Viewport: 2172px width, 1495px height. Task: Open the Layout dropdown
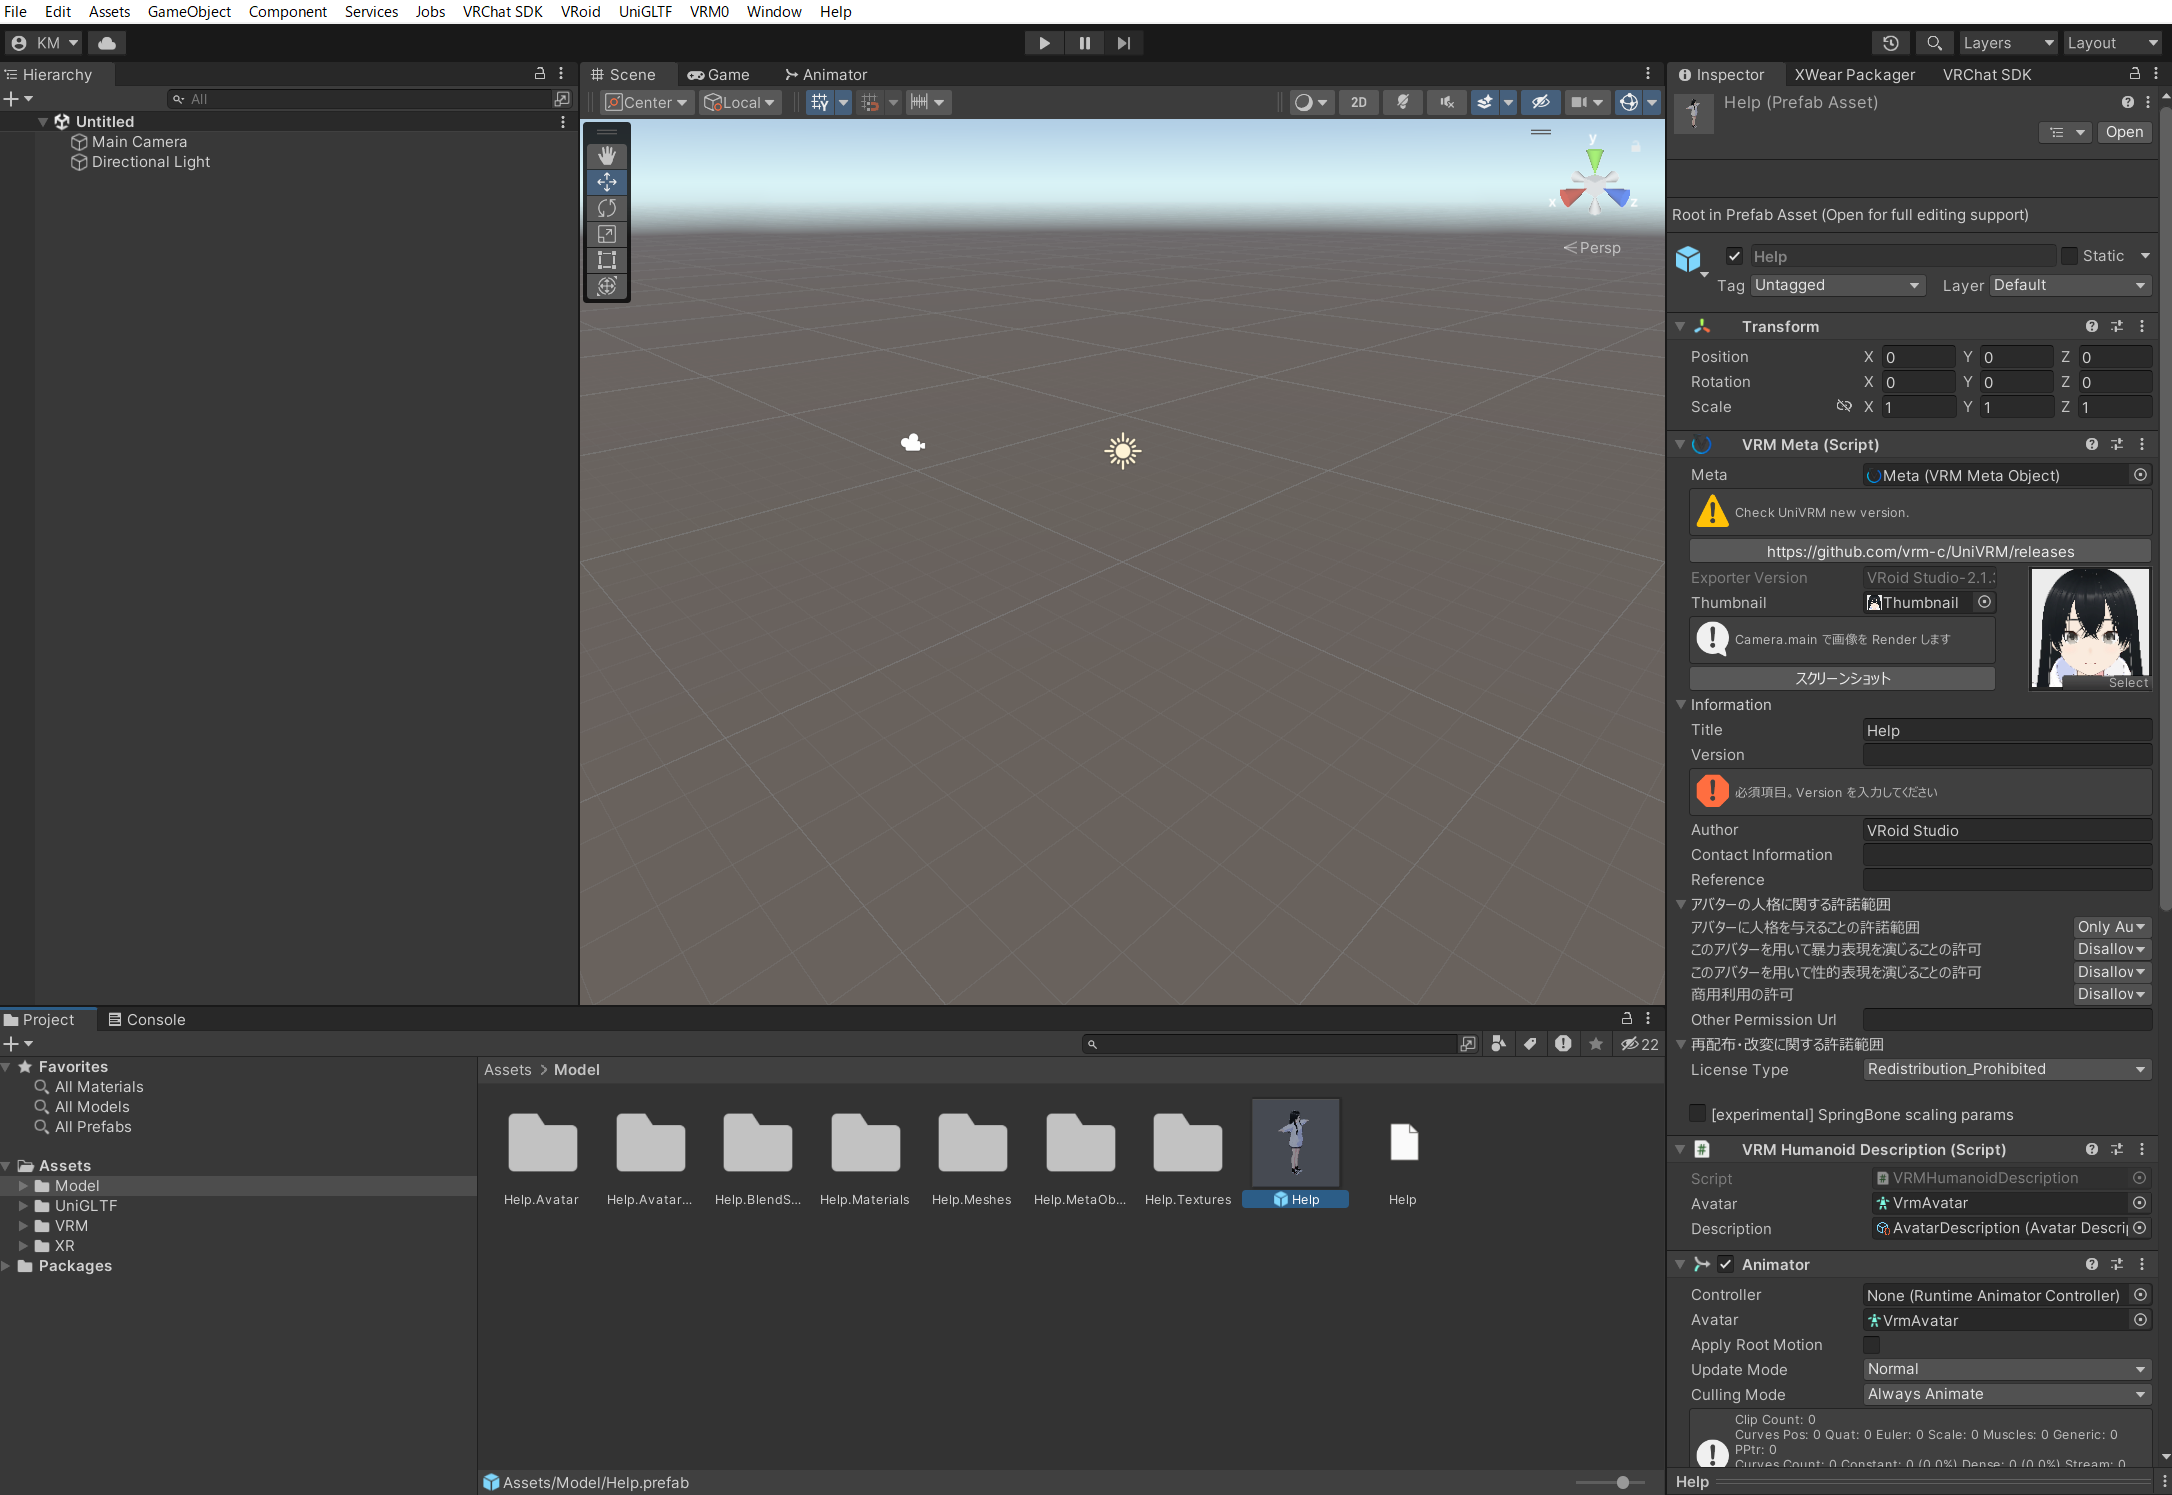pos(2112,43)
